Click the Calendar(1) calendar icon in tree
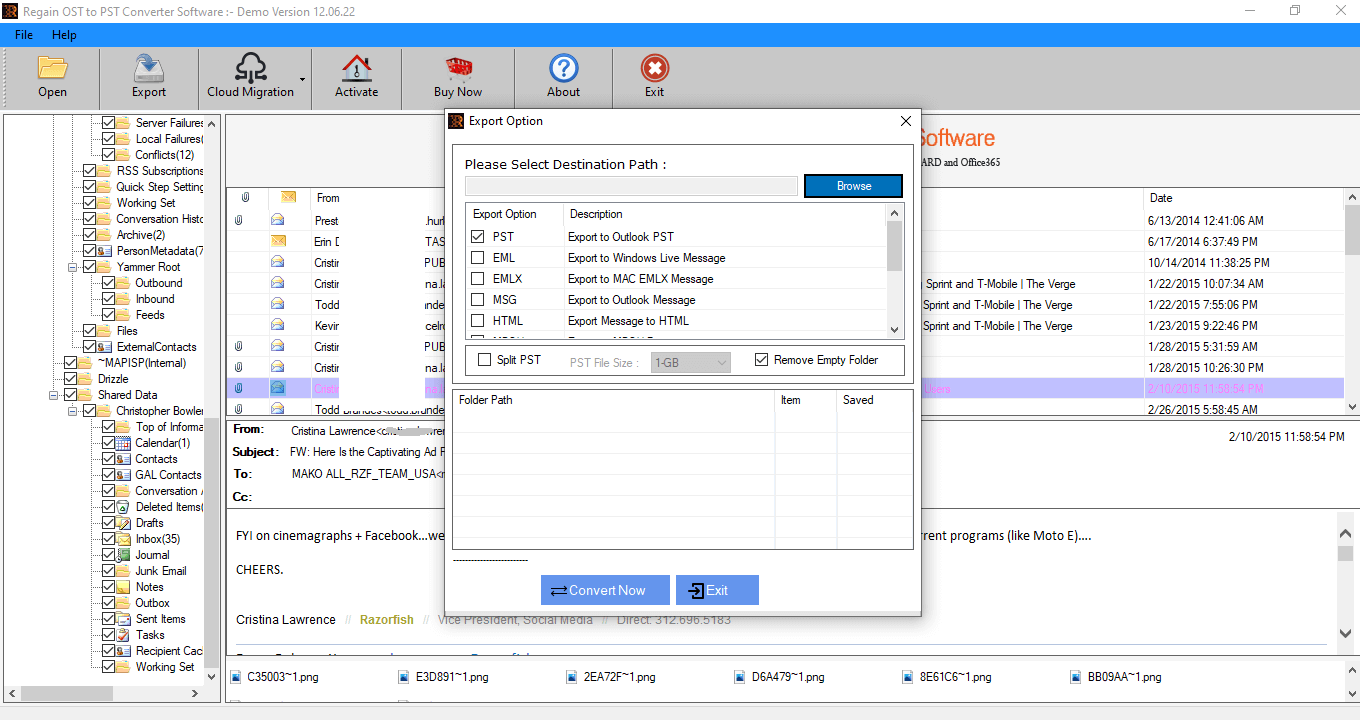1360x720 pixels. (124, 443)
